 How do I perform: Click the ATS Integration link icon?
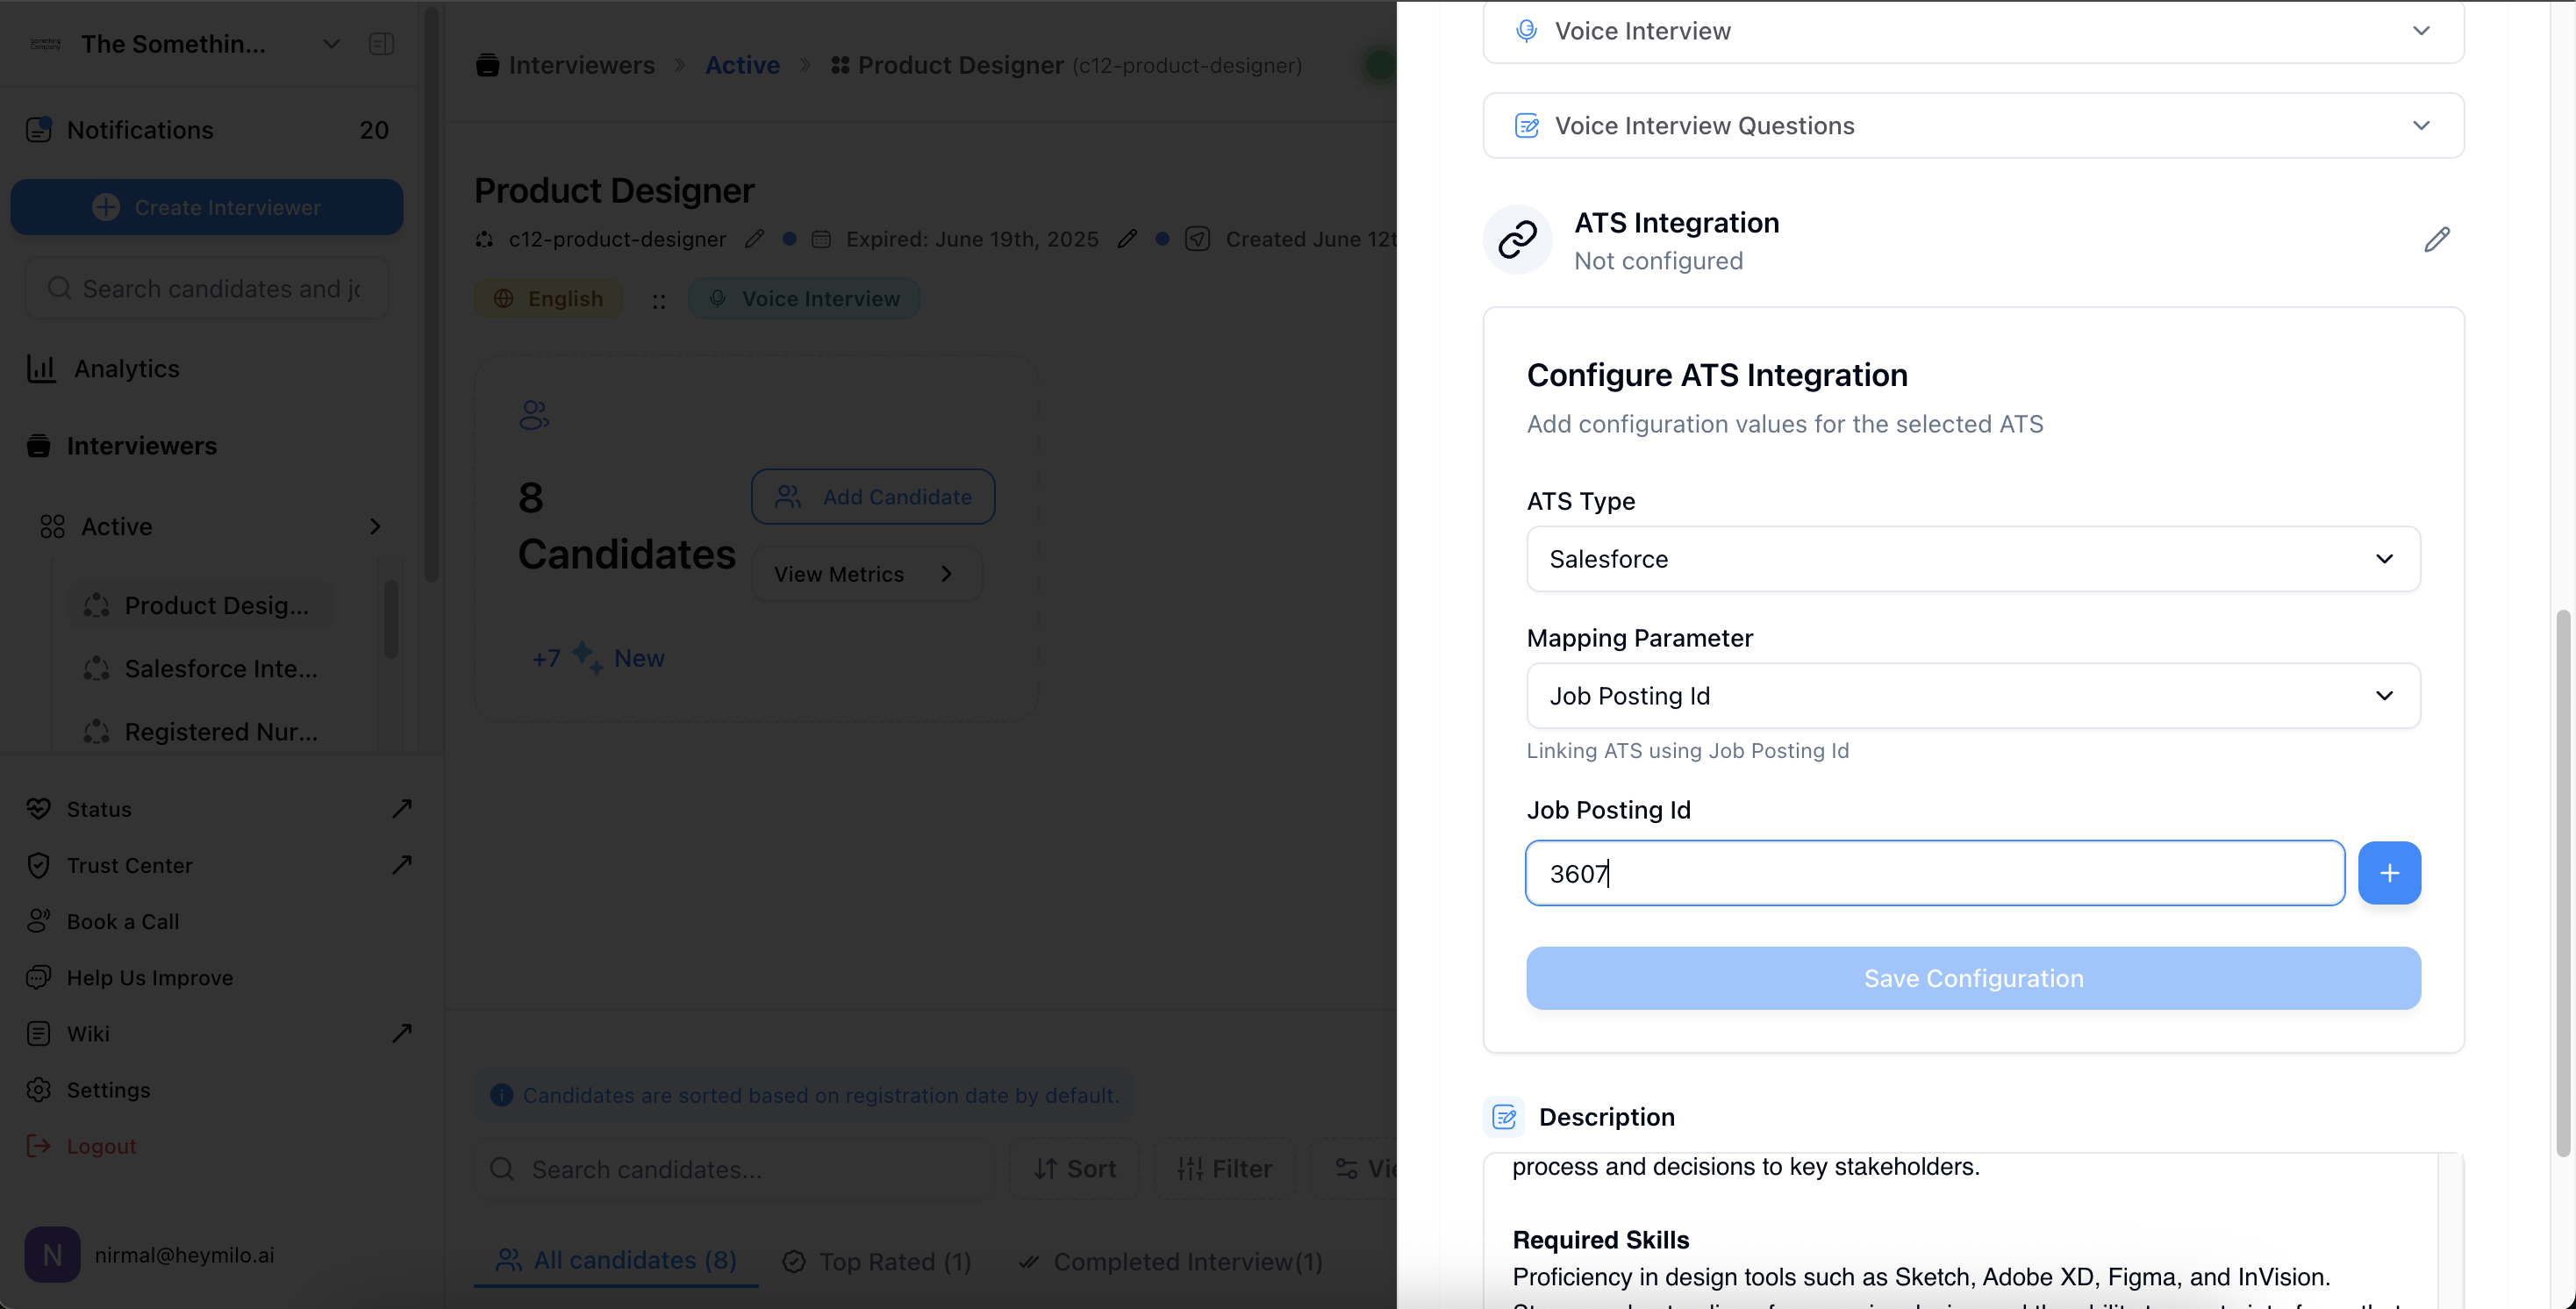pos(1517,240)
